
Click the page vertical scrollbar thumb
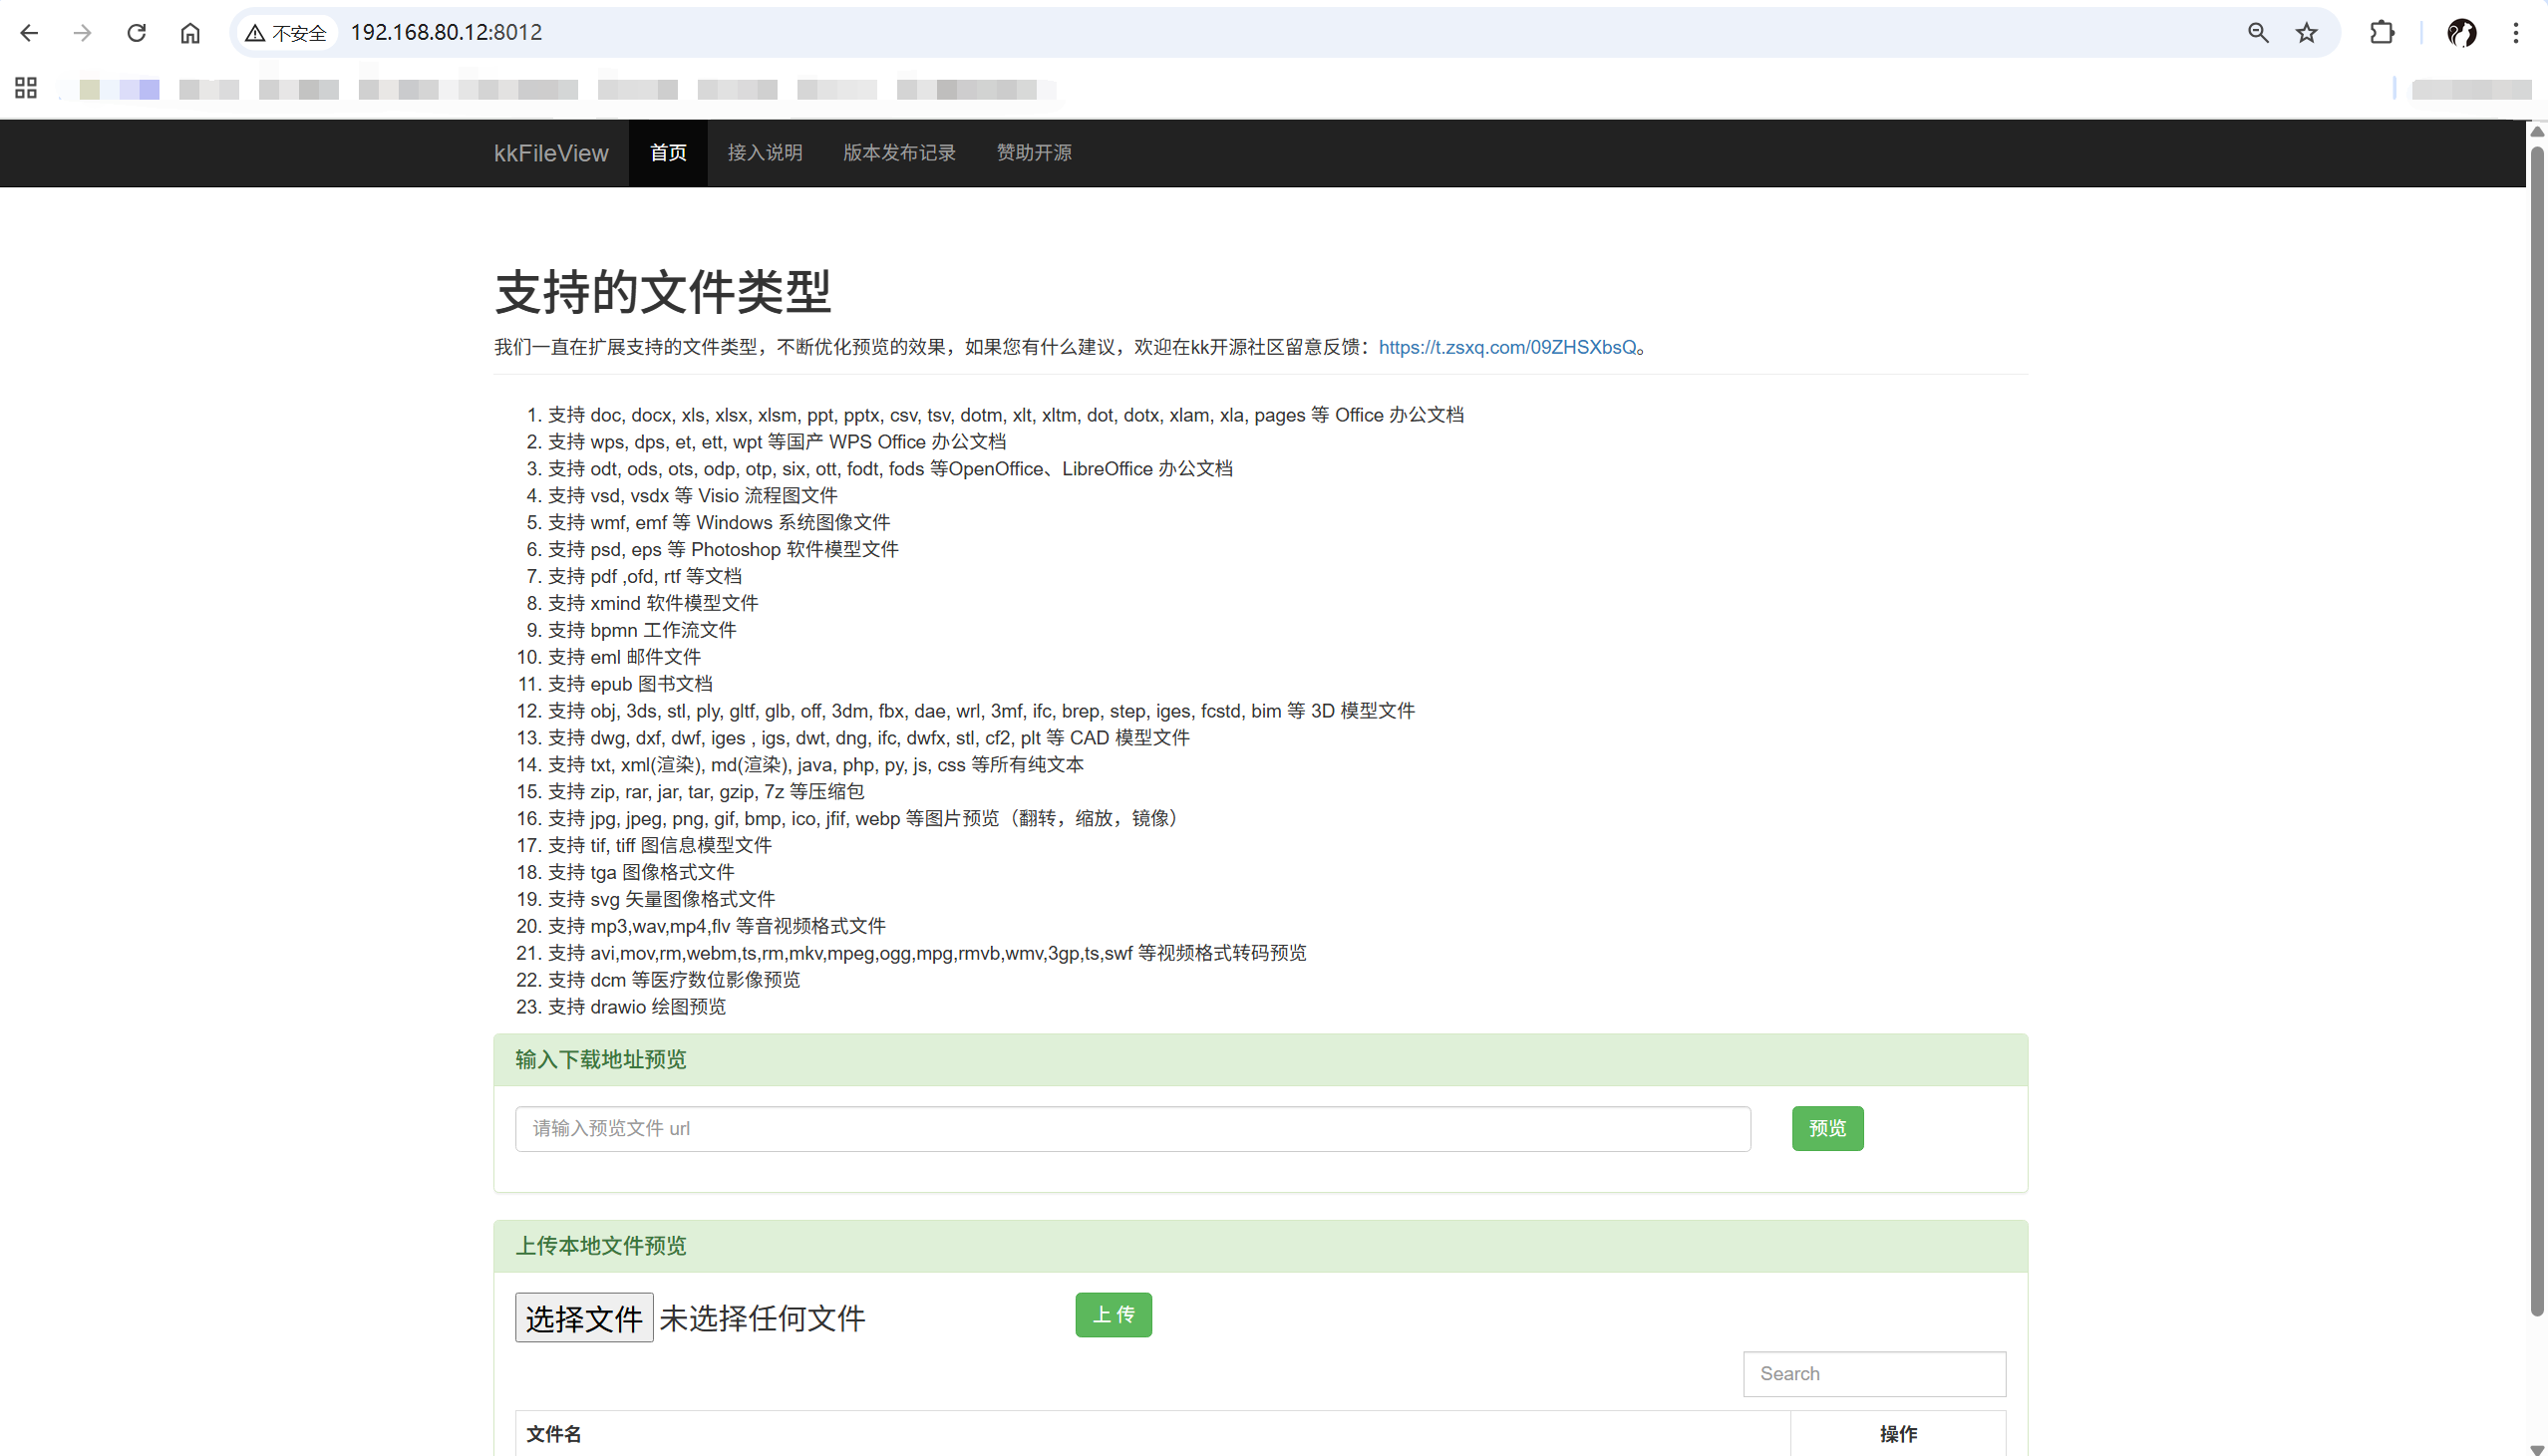pos(2537,730)
